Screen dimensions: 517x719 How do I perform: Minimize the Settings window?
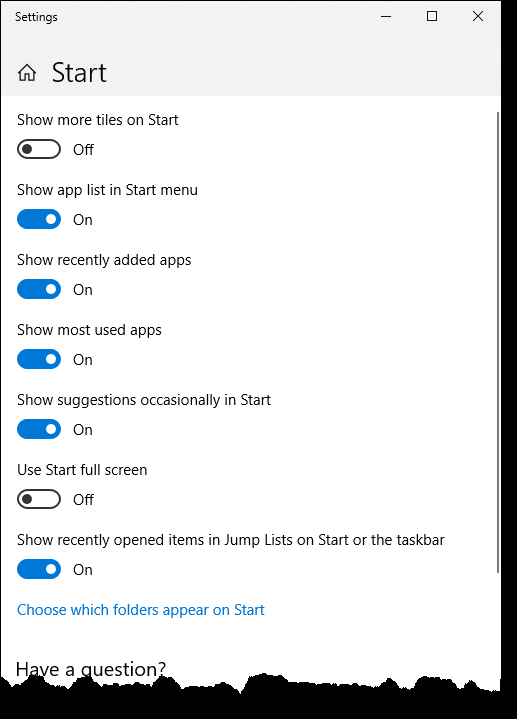pyautogui.click(x=386, y=17)
